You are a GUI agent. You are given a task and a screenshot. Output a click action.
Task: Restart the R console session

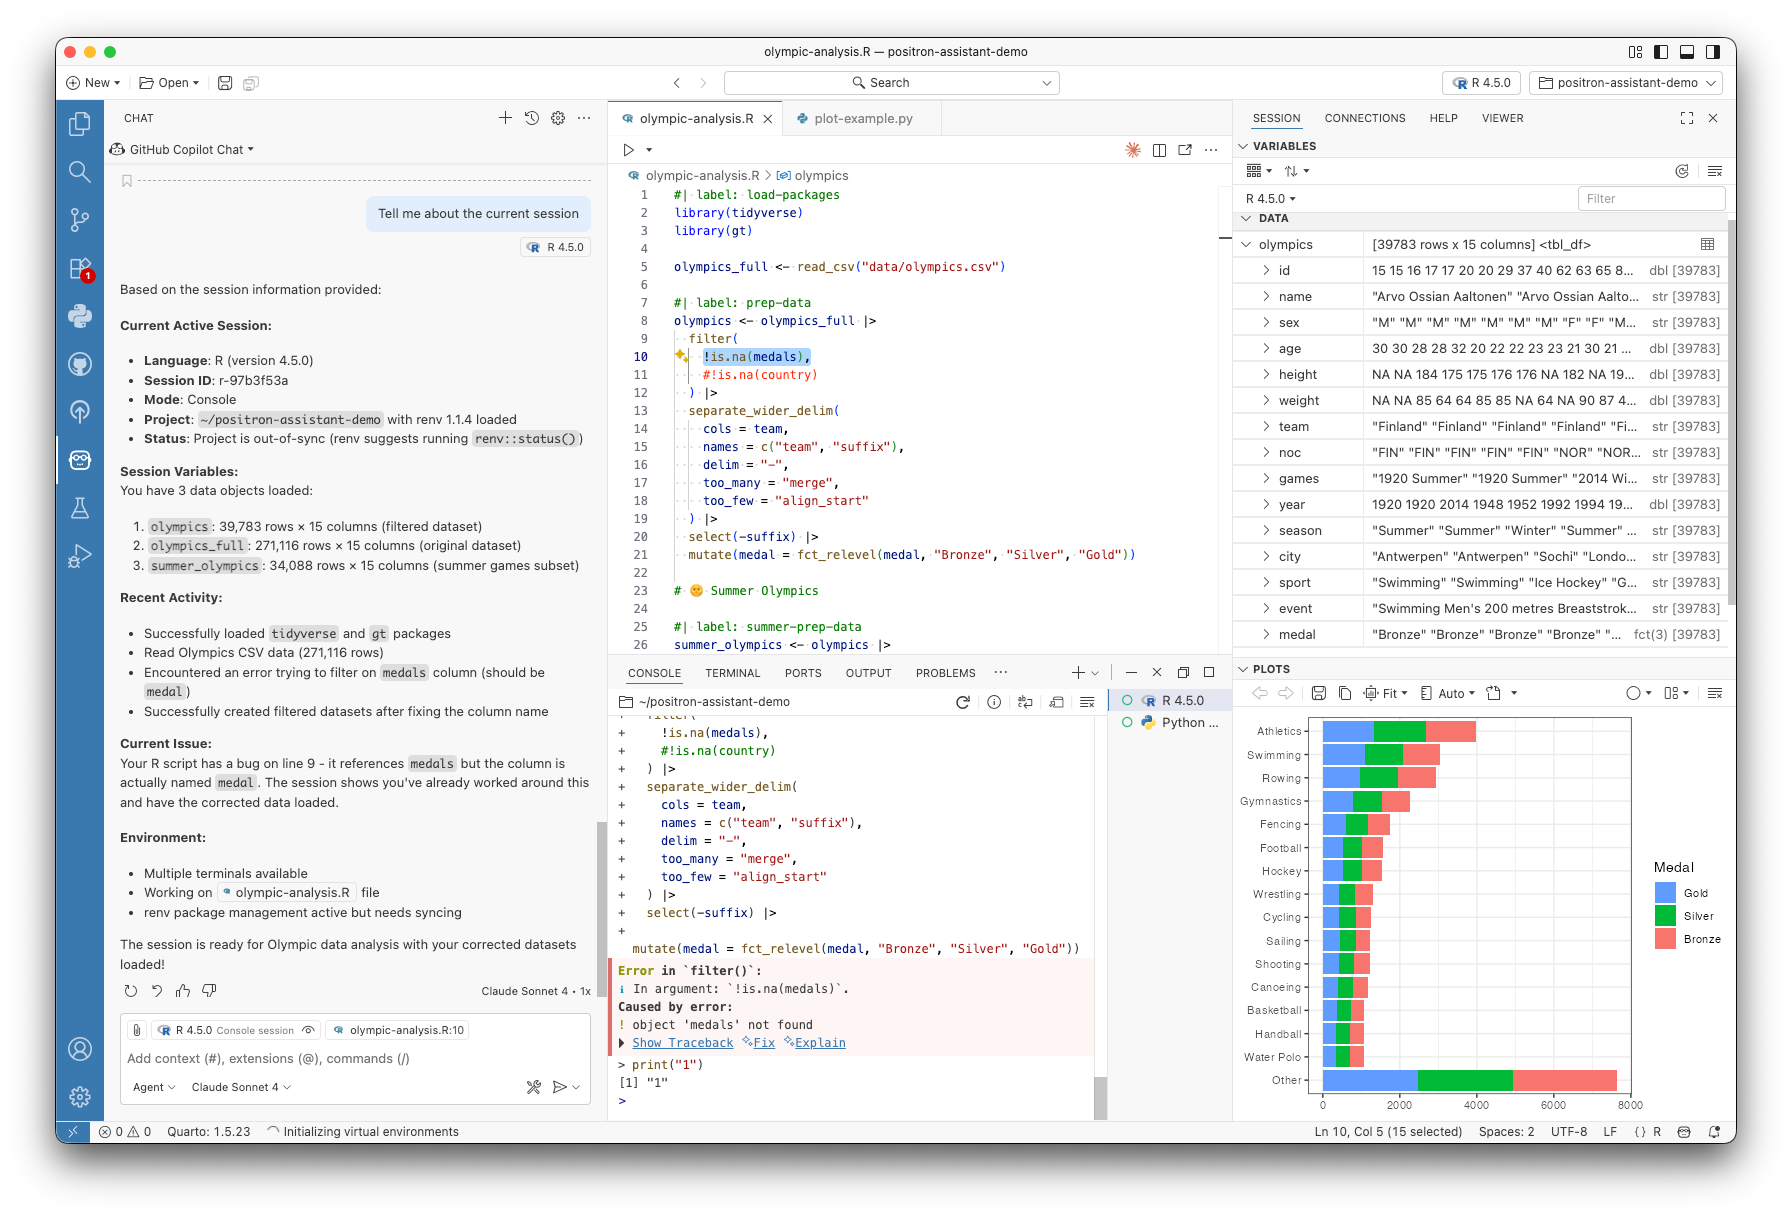963,702
